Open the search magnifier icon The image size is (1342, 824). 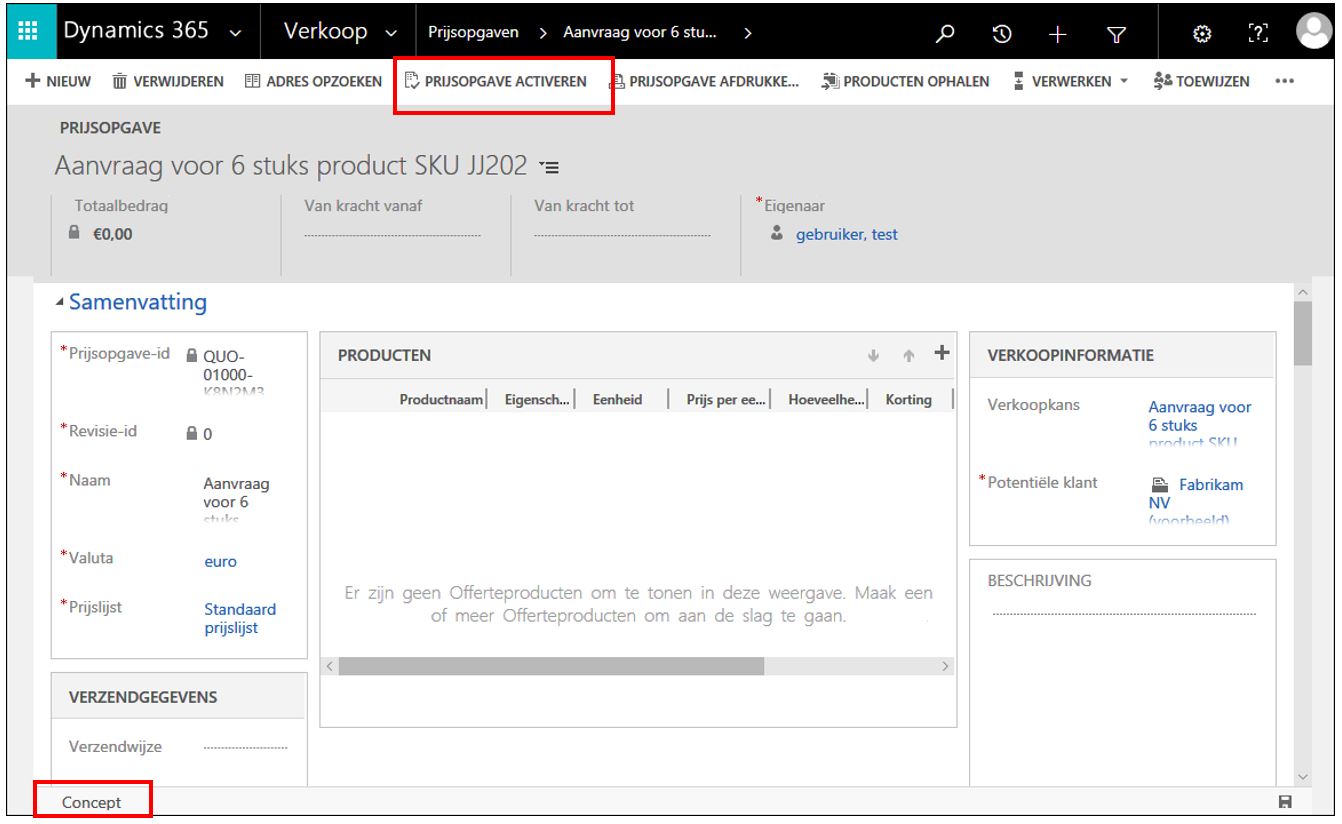tap(945, 33)
